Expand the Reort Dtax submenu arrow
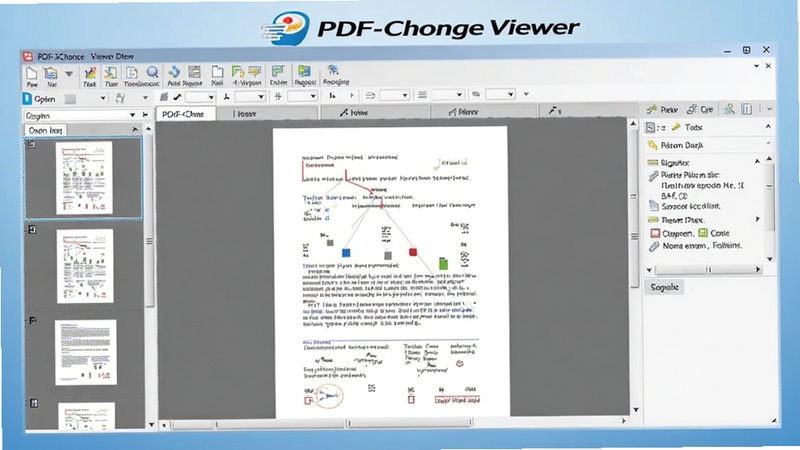 [758, 219]
